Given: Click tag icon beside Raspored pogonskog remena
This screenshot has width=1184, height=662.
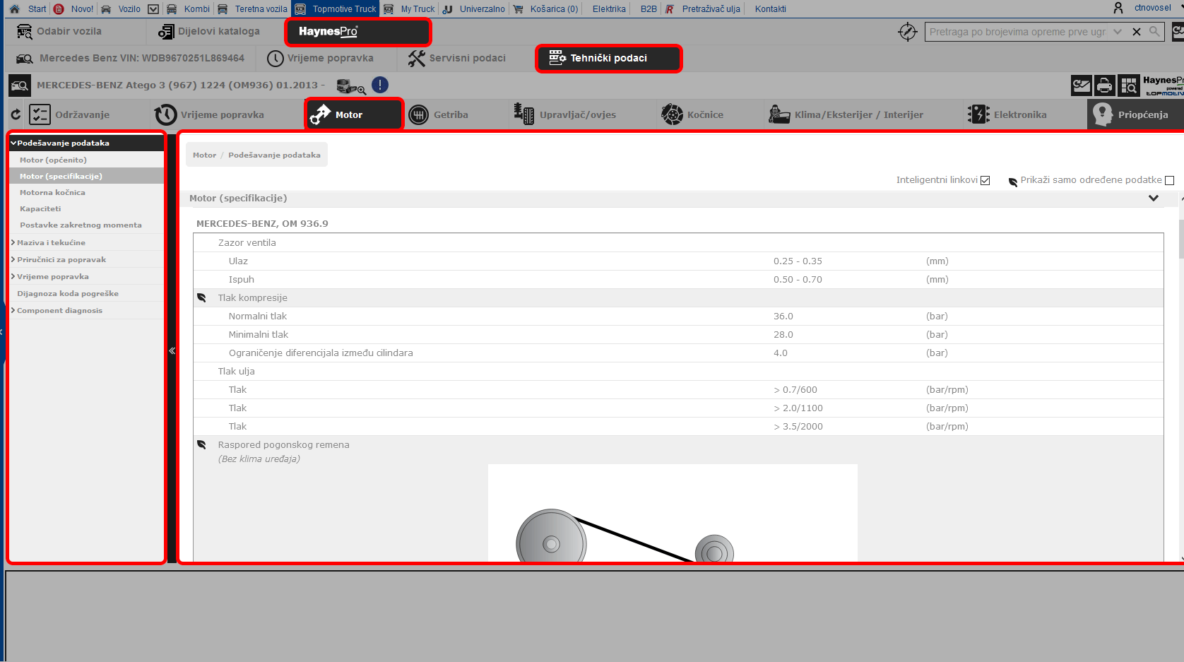Looking at the screenshot, I should [202, 445].
